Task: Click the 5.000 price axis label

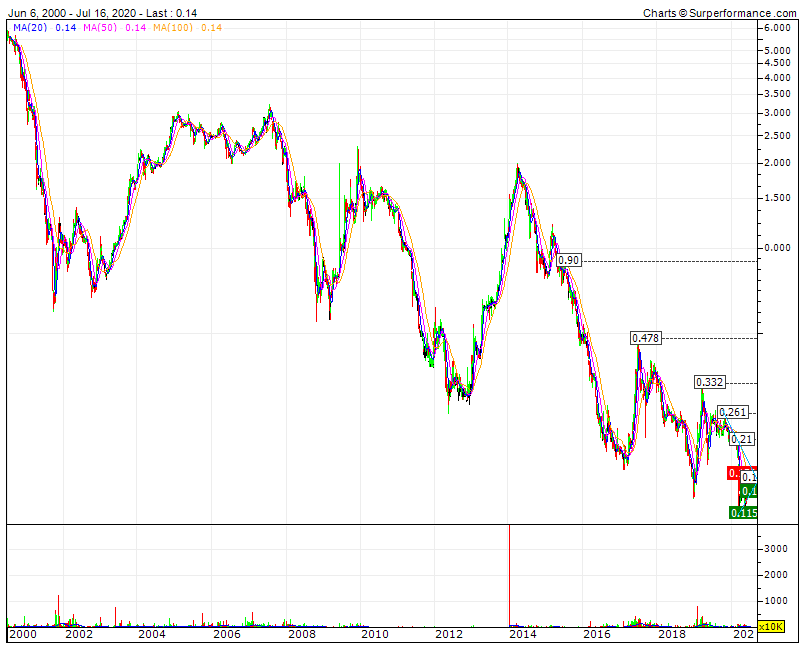Action: pos(777,50)
